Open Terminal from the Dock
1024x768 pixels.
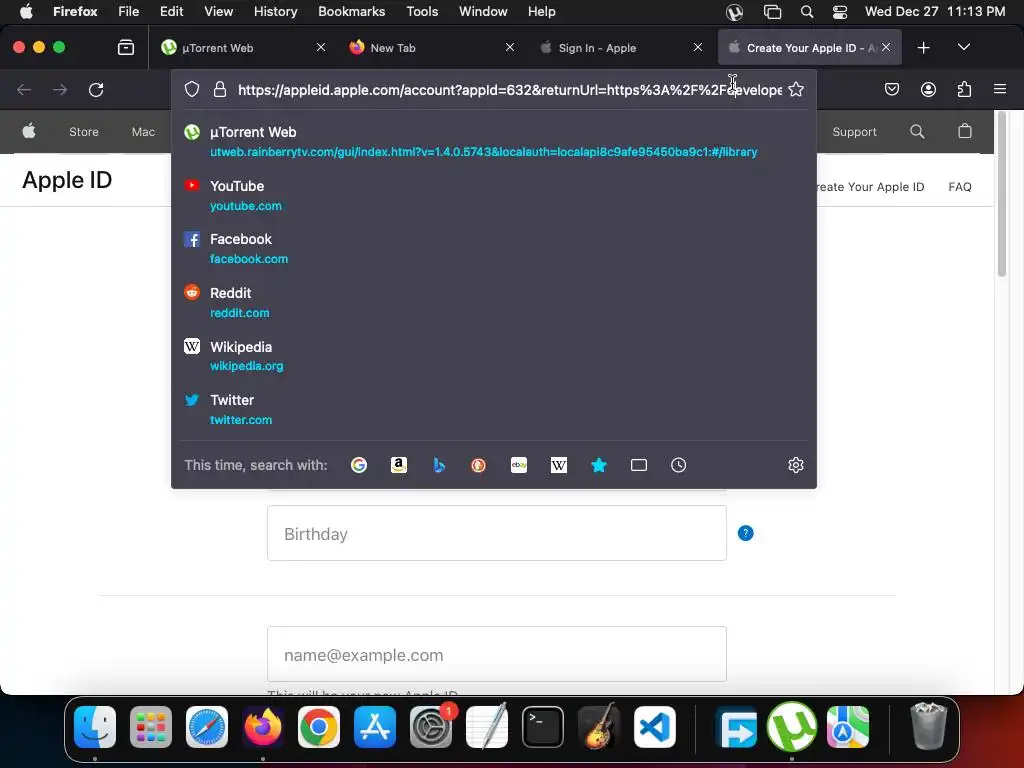click(543, 727)
